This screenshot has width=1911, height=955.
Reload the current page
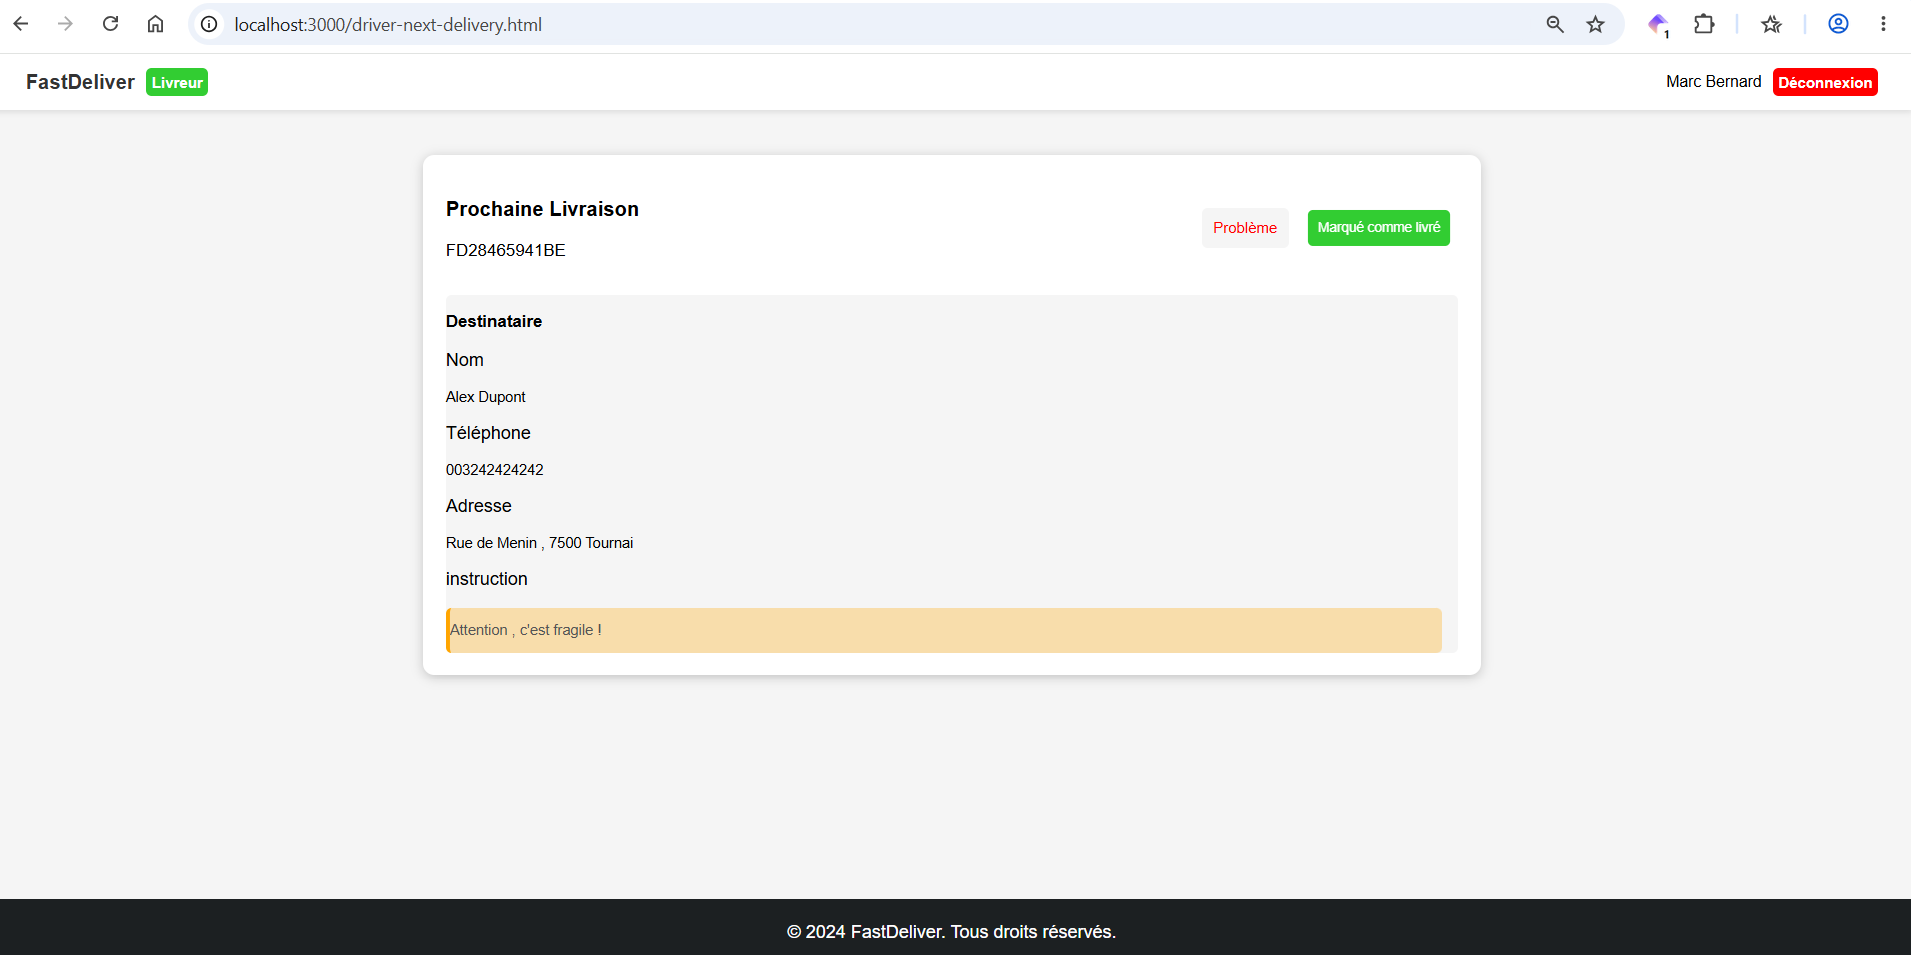tap(111, 24)
